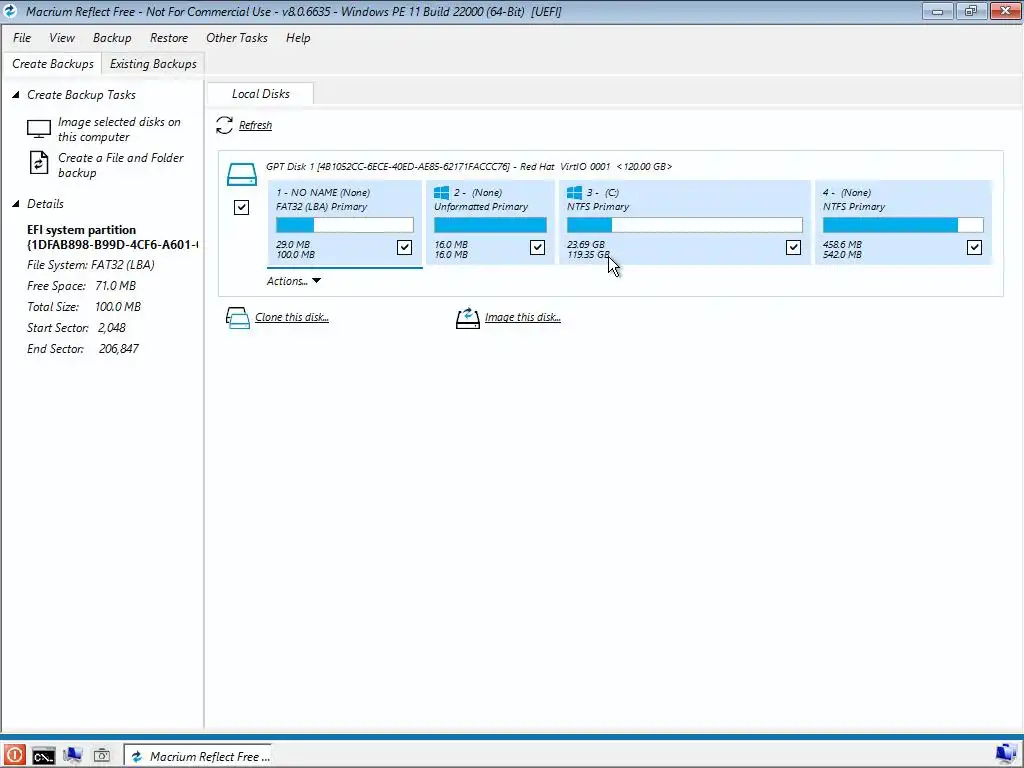Click the red power button in taskbar

point(14,756)
